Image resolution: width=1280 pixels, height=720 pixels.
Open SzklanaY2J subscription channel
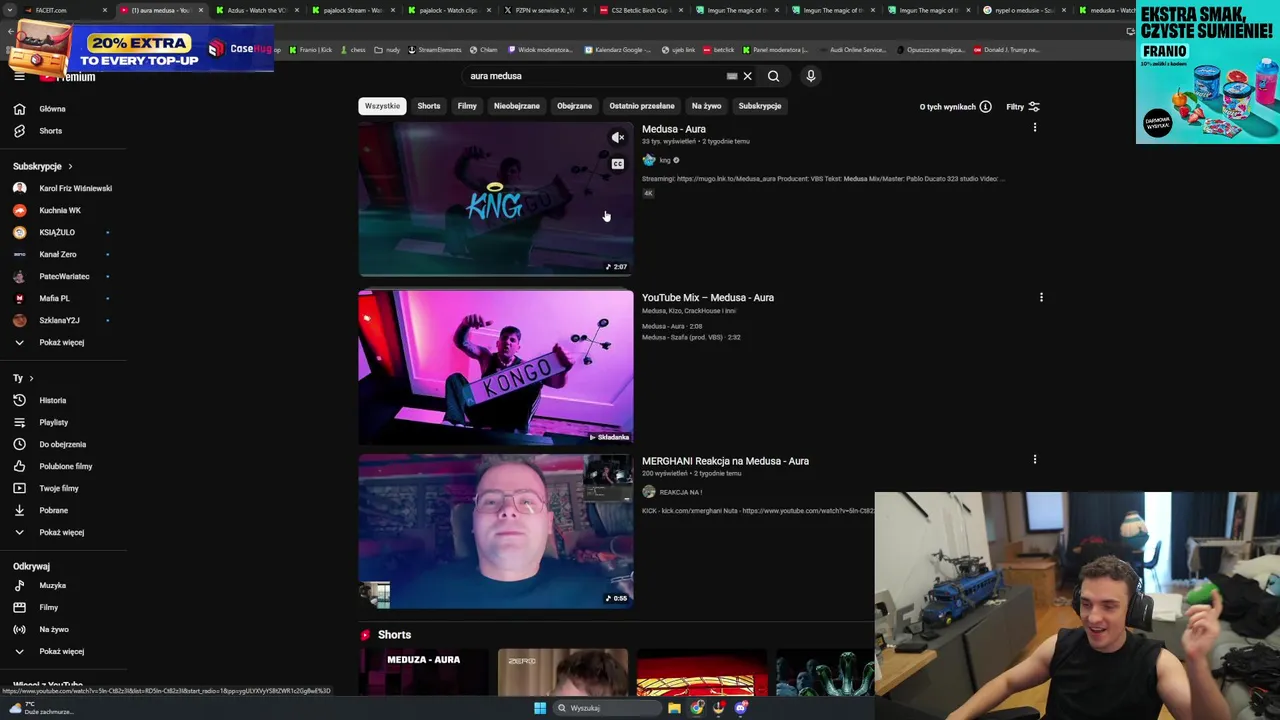pyautogui.click(x=59, y=320)
